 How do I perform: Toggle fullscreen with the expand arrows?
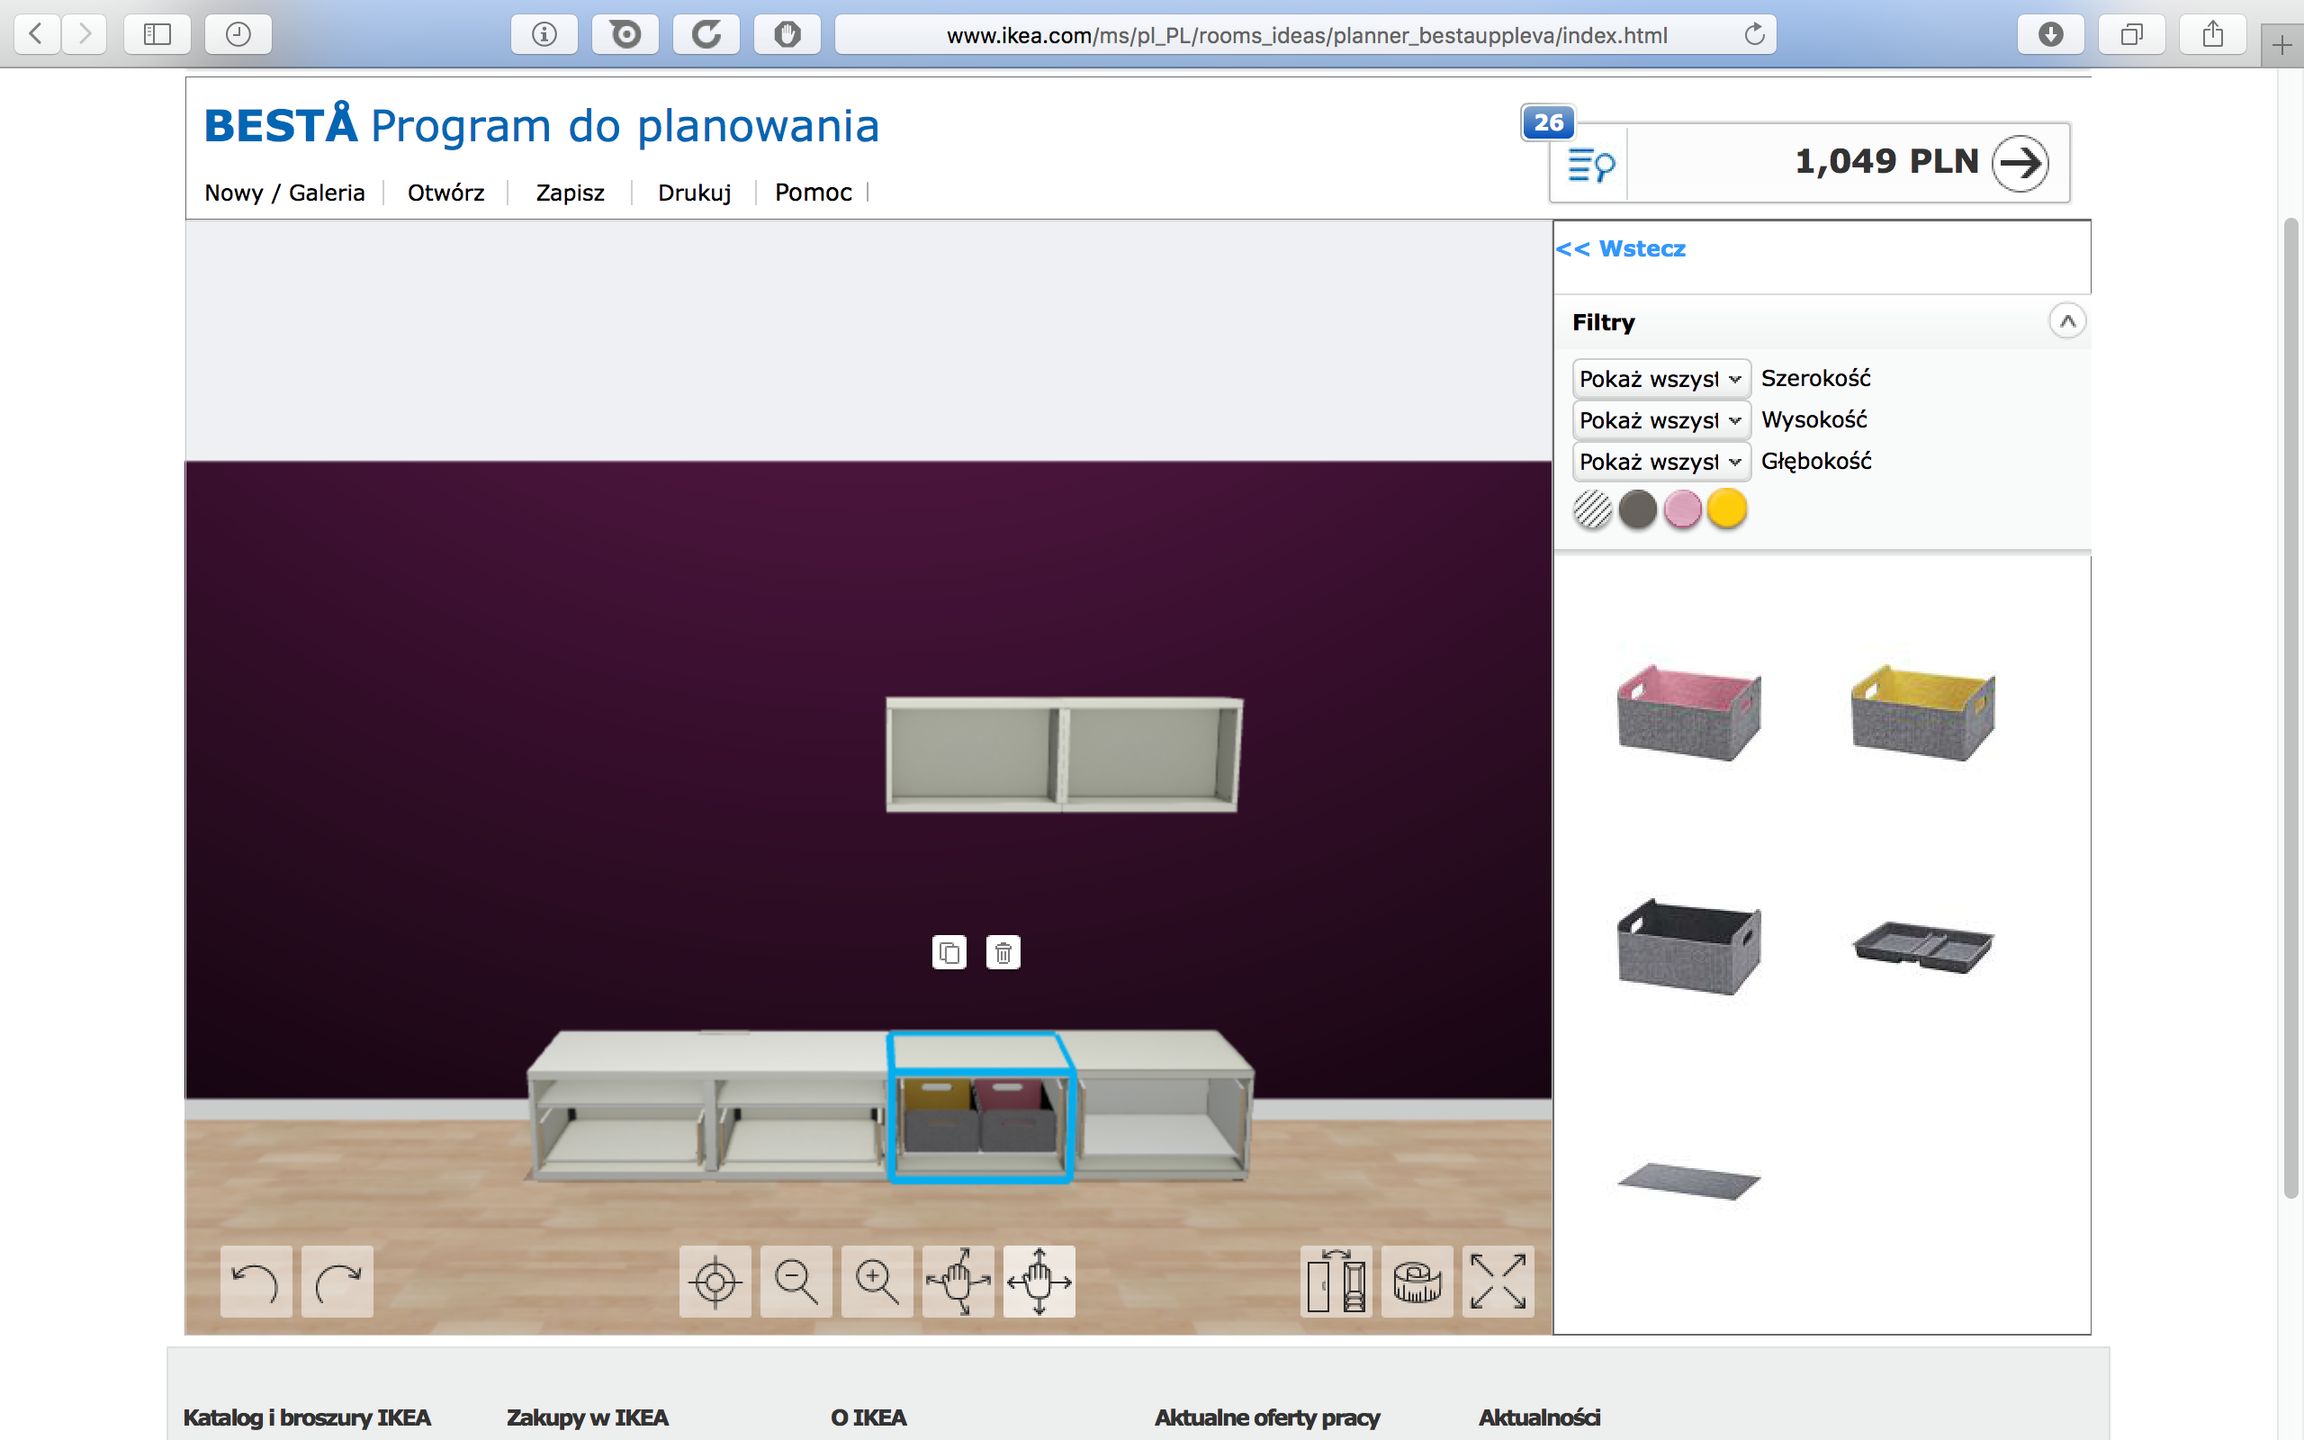click(1498, 1281)
